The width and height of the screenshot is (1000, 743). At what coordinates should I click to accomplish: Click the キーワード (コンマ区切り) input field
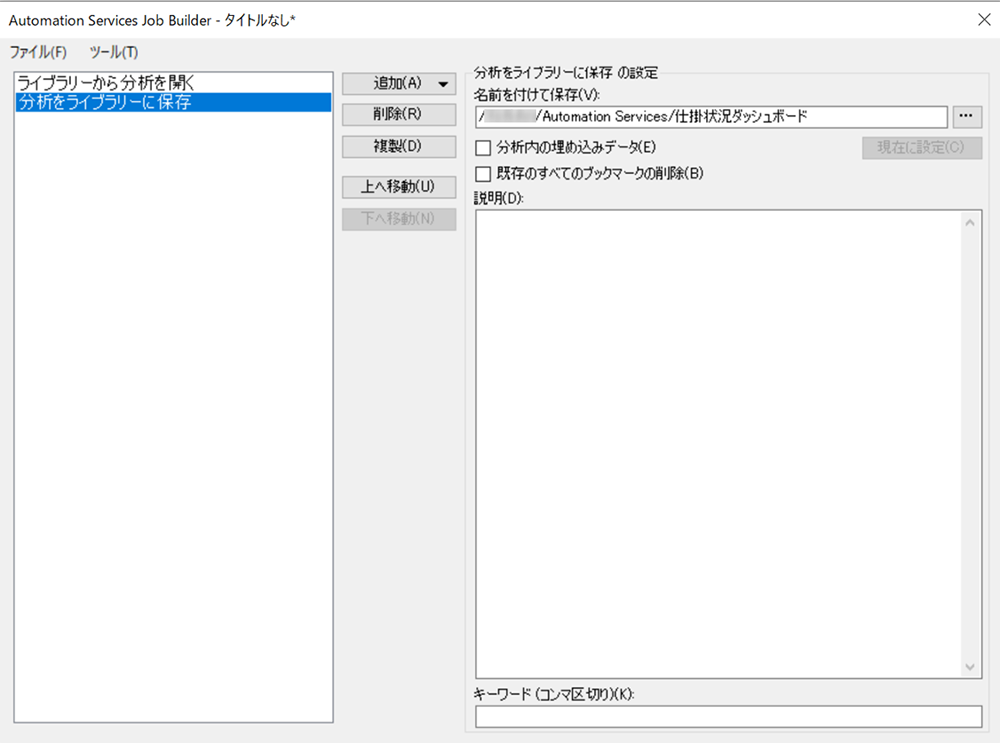(x=728, y=716)
